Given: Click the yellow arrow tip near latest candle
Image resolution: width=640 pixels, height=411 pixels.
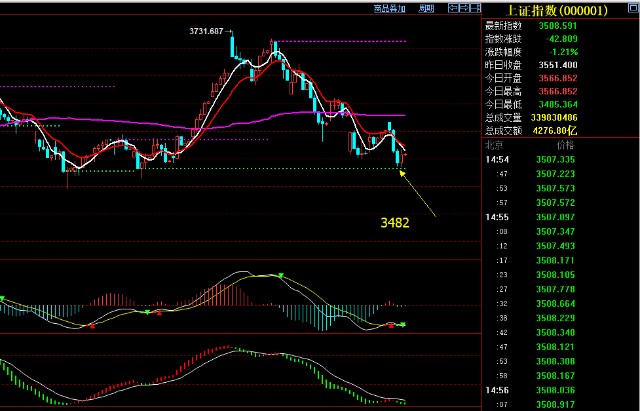Looking at the screenshot, I should coord(401,173).
